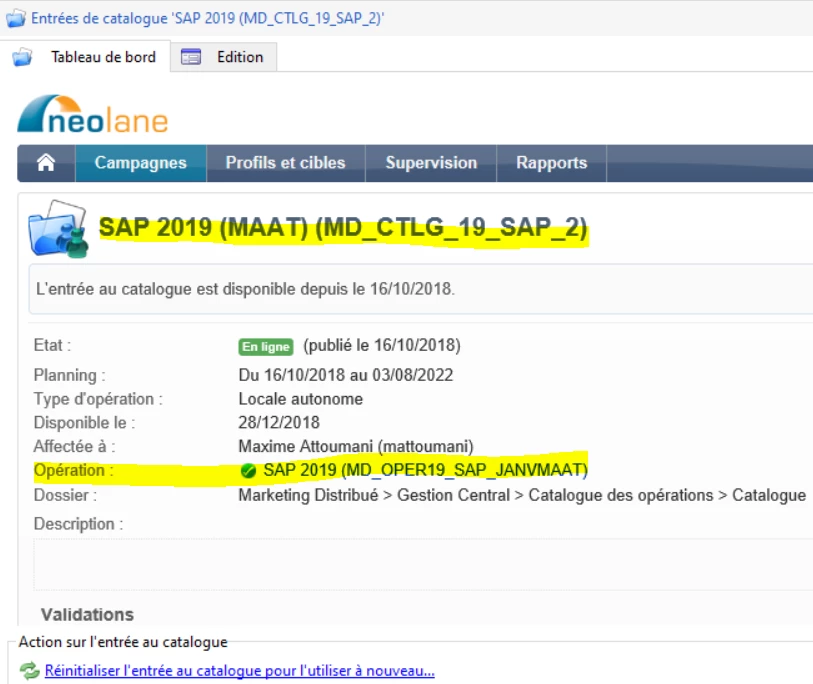Click the date '28/12/2018' beside Disponible le
The height and width of the screenshot is (684, 813).
[279, 423]
